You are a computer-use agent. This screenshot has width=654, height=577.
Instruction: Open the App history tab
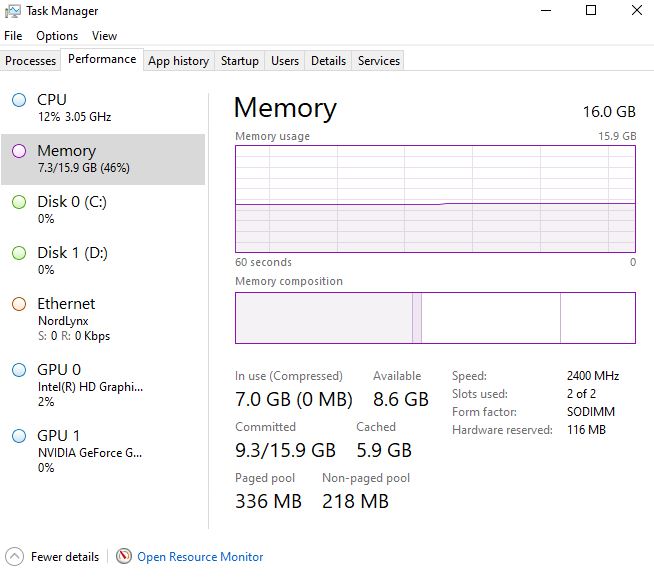pyautogui.click(x=178, y=61)
